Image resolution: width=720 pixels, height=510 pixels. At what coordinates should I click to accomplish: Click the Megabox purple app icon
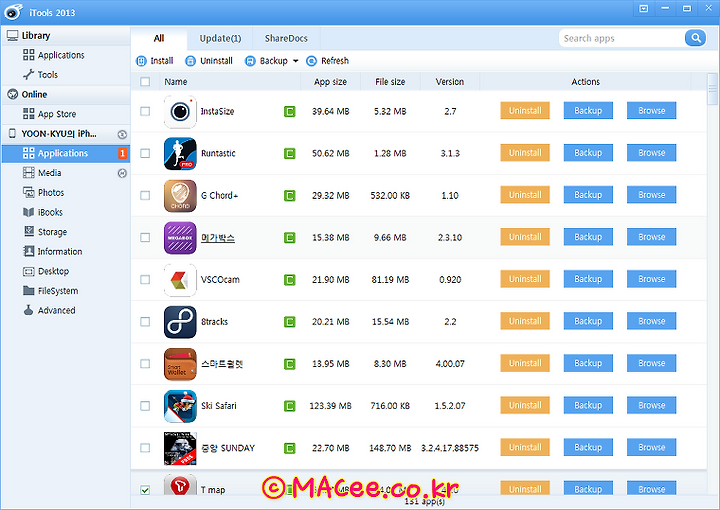(x=180, y=238)
